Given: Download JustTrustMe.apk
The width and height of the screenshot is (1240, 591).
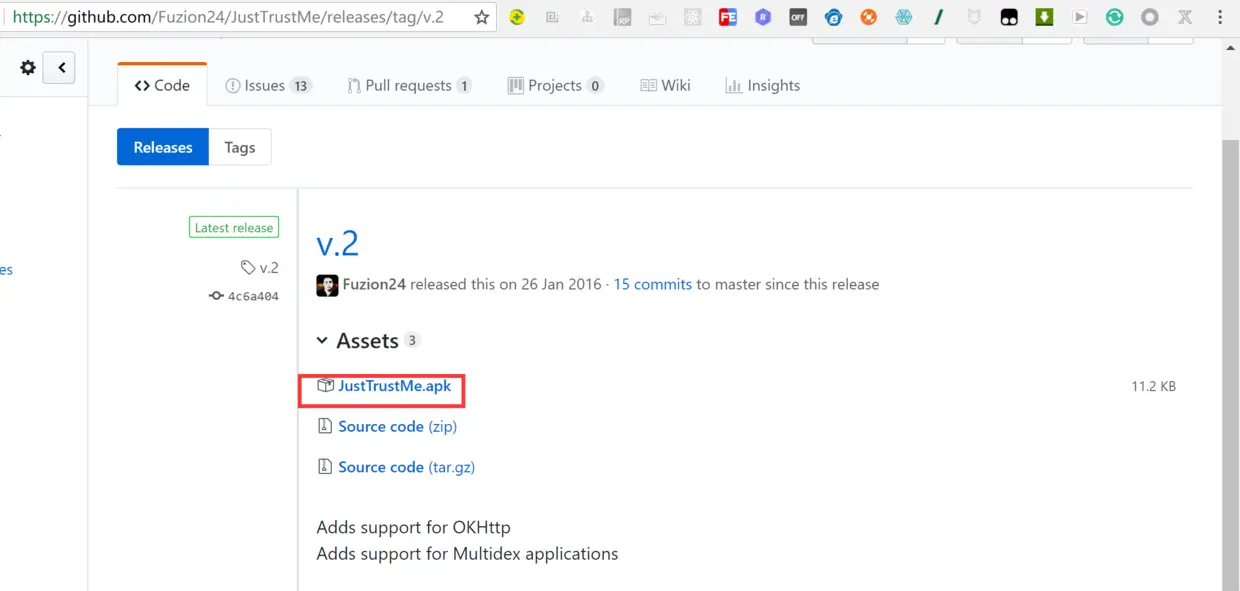Looking at the screenshot, I should pos(394,386).
